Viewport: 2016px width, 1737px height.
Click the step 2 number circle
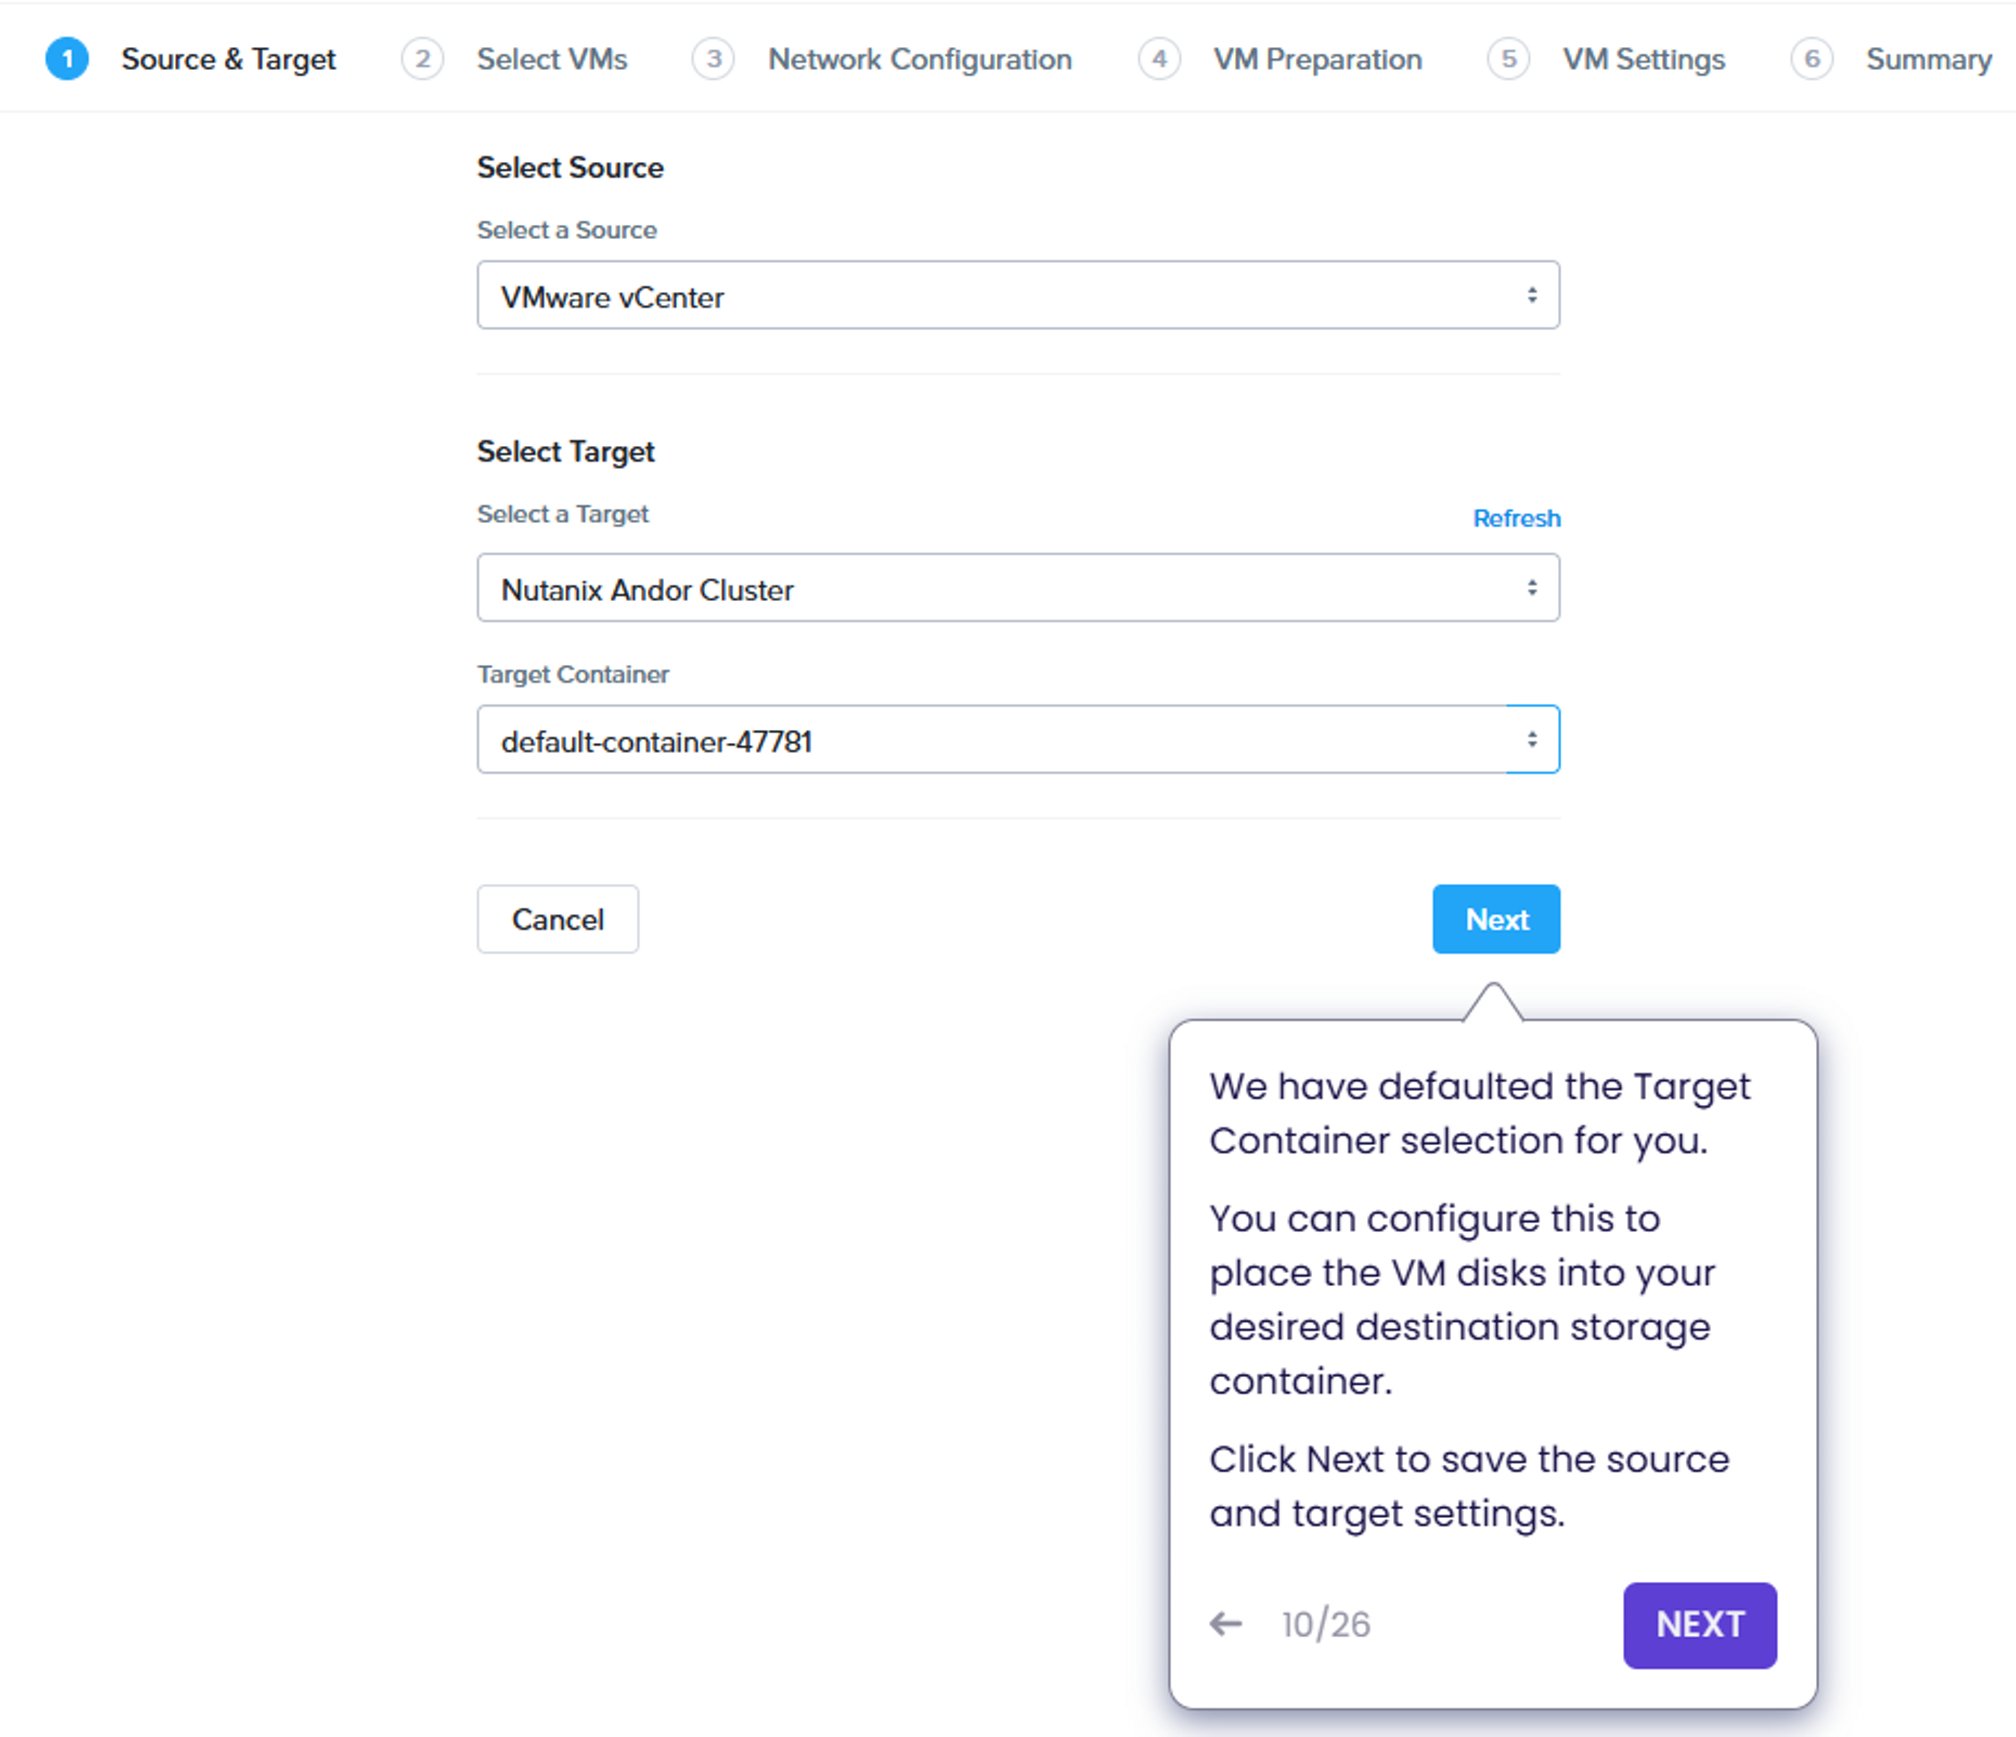click(422, 59)
